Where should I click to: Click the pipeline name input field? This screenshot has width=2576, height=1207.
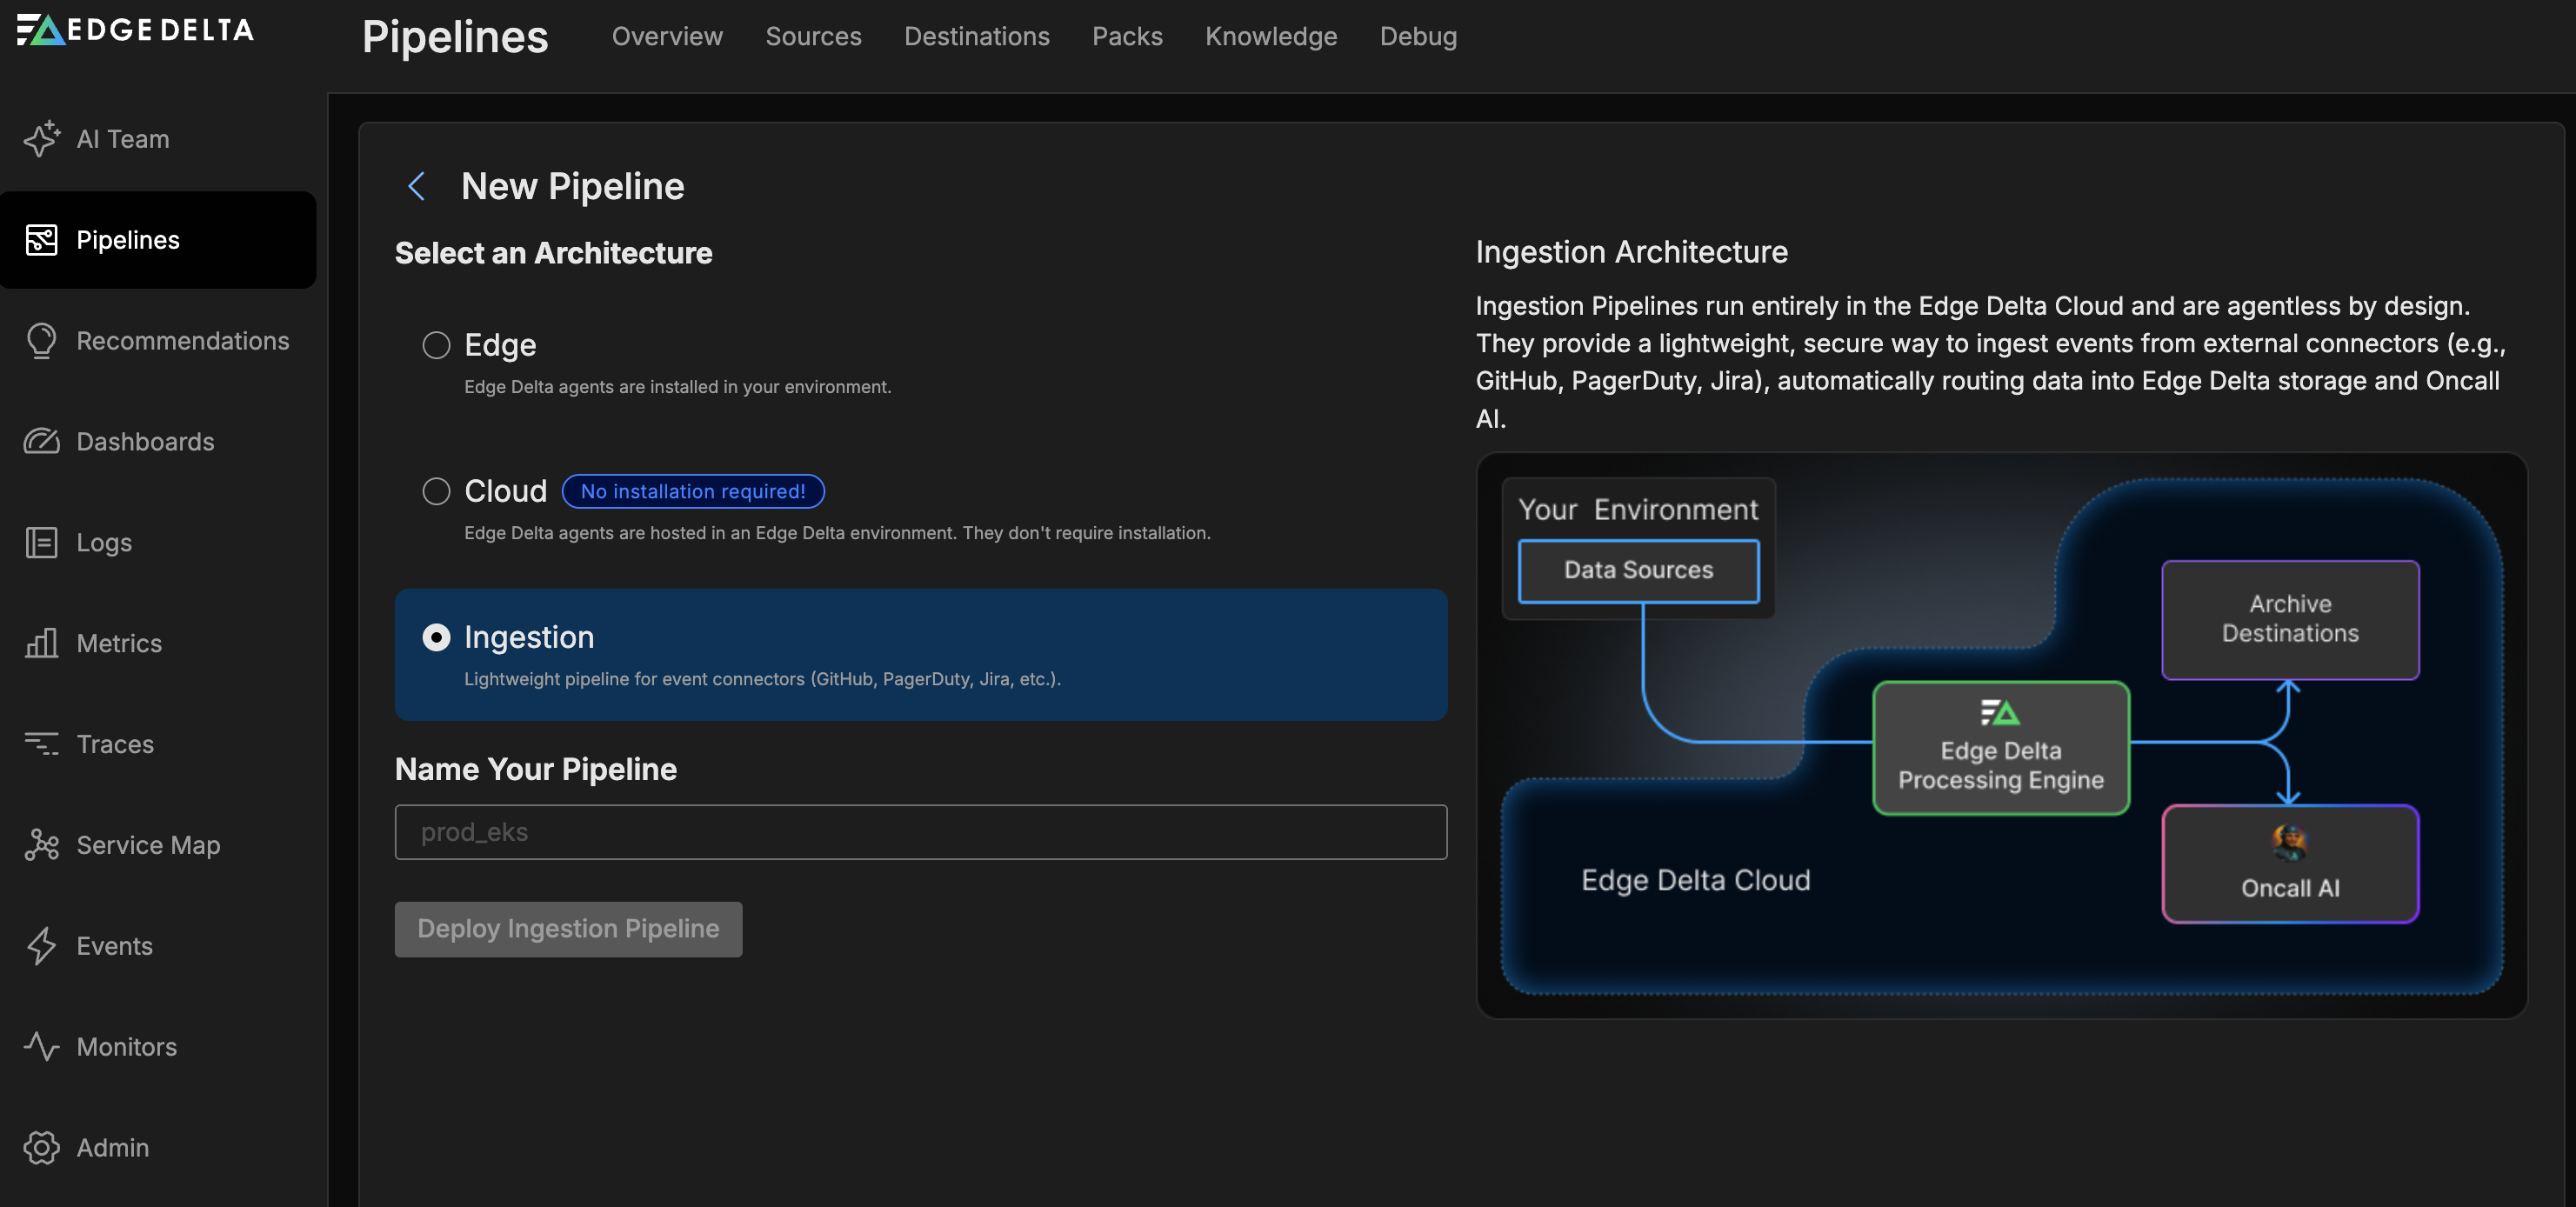[920, 831]
